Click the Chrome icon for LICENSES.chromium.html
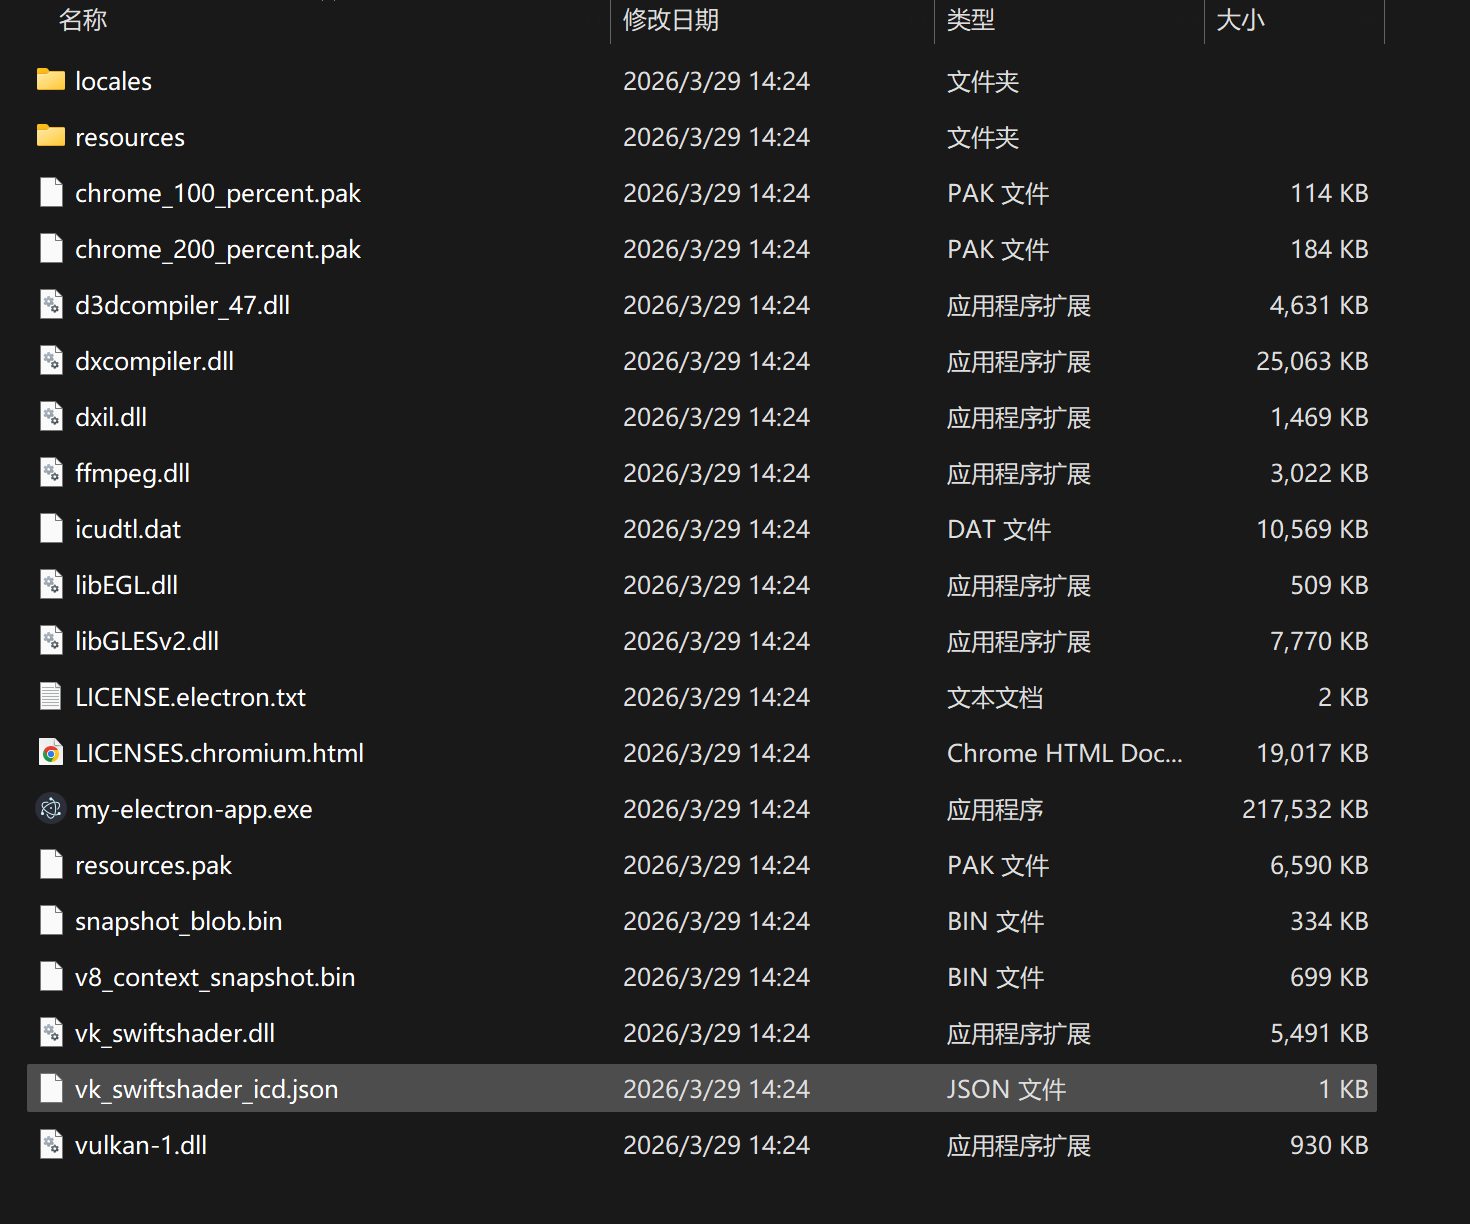Image resolution: width=1470 pixels, height=1224 pixels. 51,752
